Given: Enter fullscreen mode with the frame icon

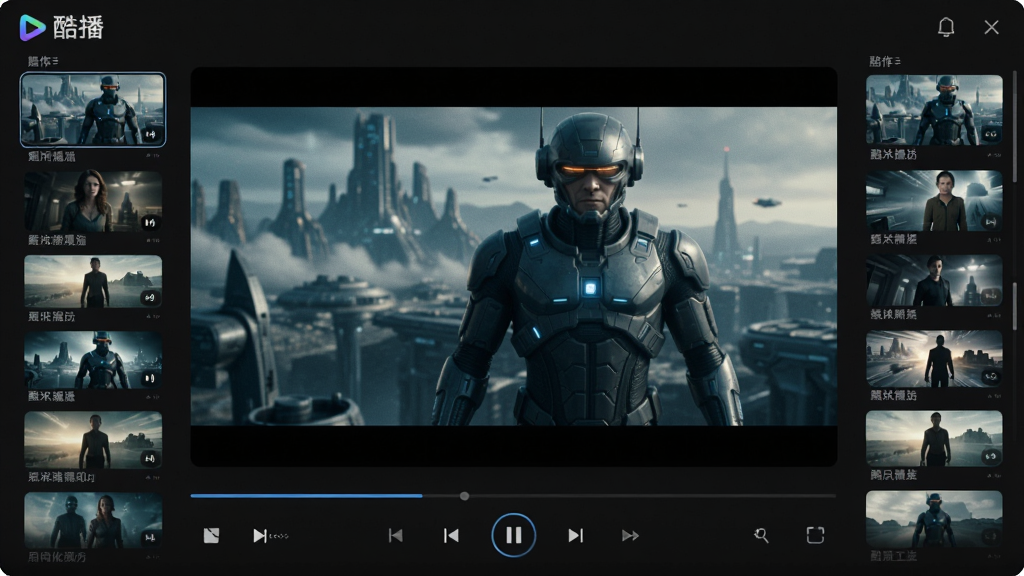Looking at the screenshot, I should [815, 536].
